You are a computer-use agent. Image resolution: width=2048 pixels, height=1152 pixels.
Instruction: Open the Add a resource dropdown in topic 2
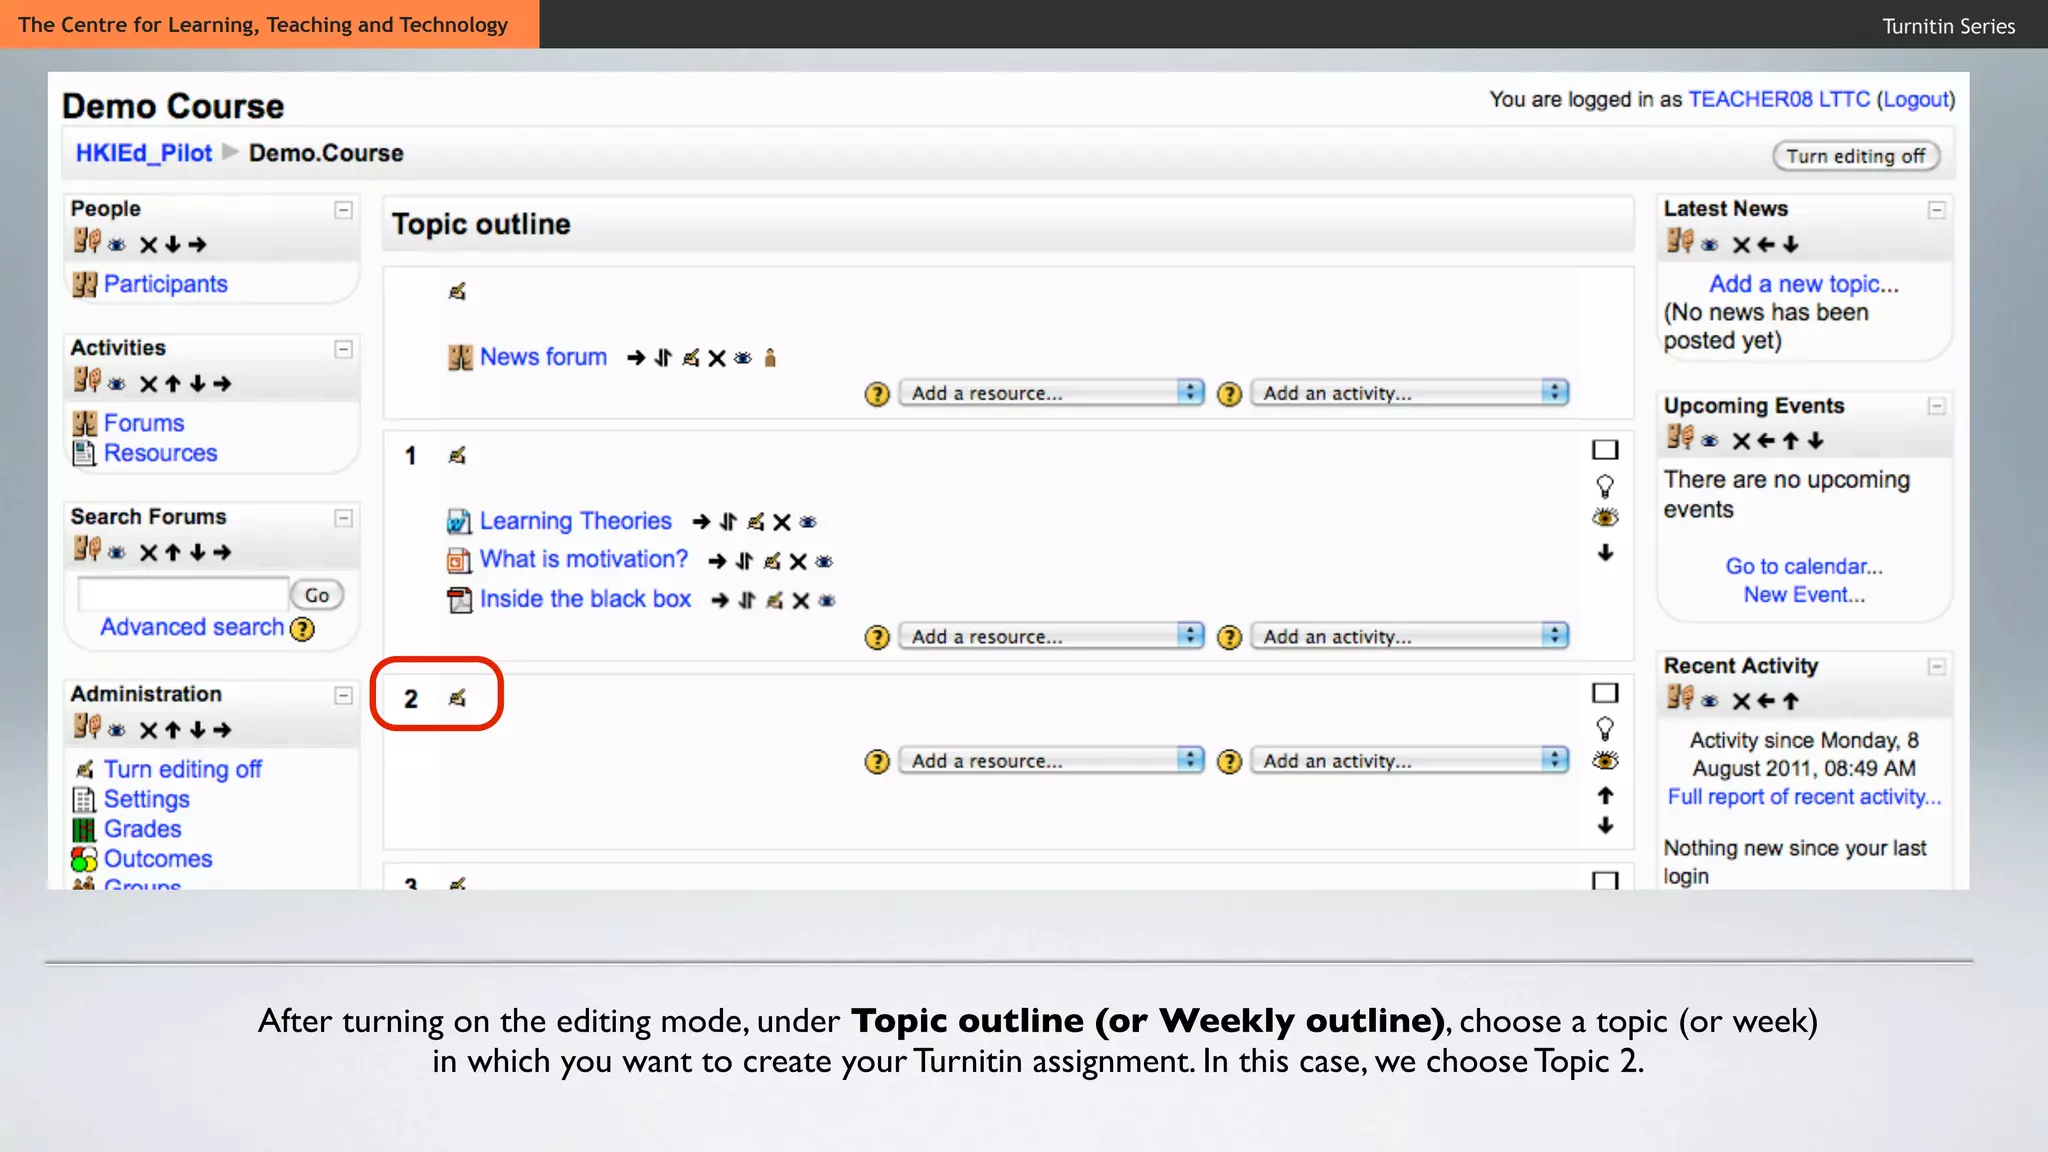pyautogui.click(x=1051, y=761)
